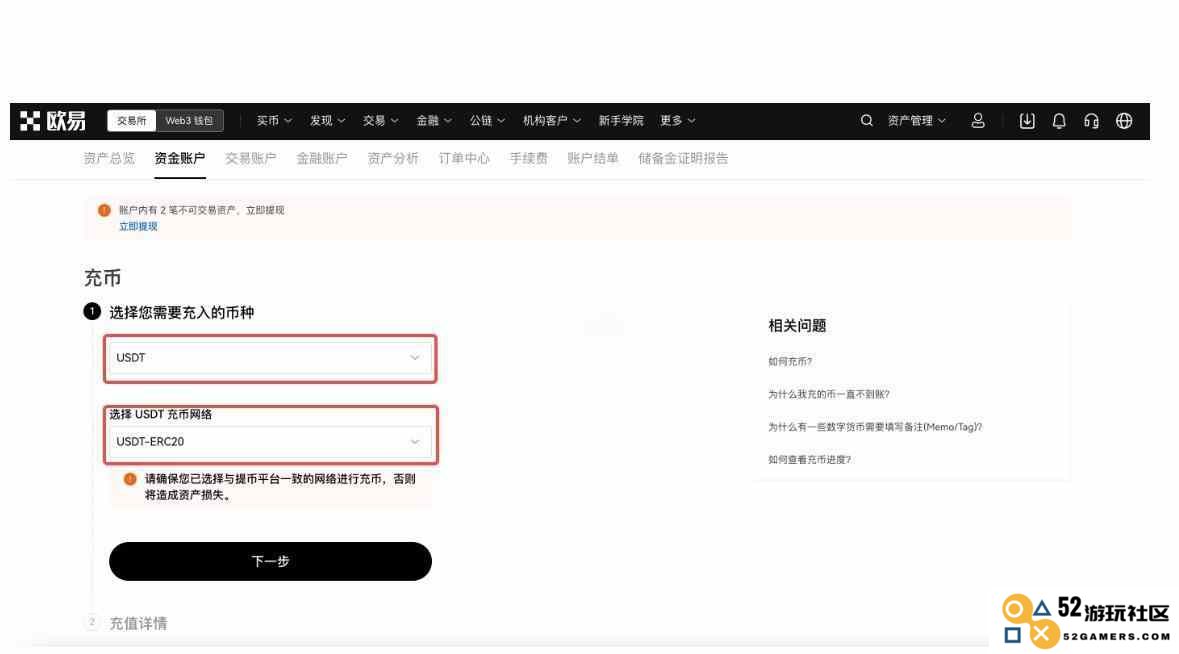Expand the USDT currency dropdown
This screenshot has height=654, width=1179.
(270, 358)
